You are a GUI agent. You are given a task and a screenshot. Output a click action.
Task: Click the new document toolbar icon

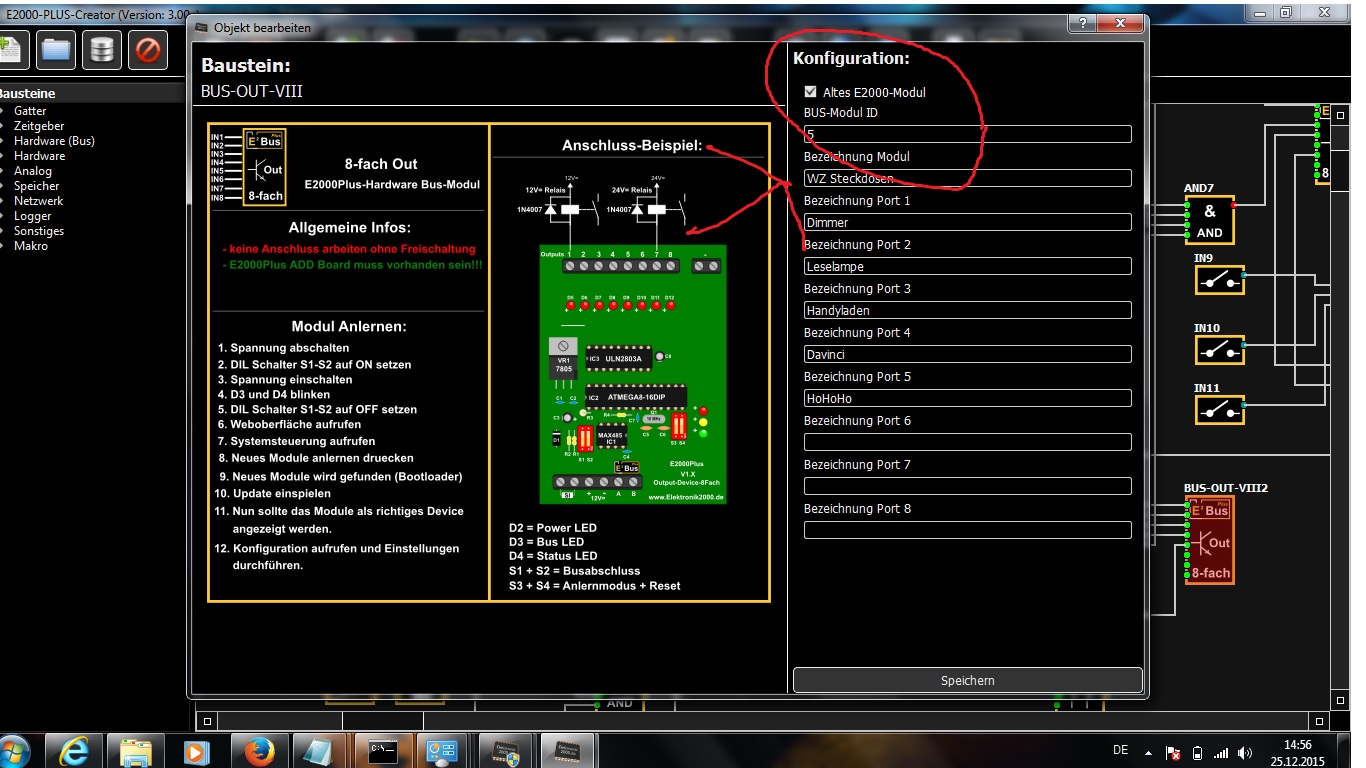[x=12, y=49]
